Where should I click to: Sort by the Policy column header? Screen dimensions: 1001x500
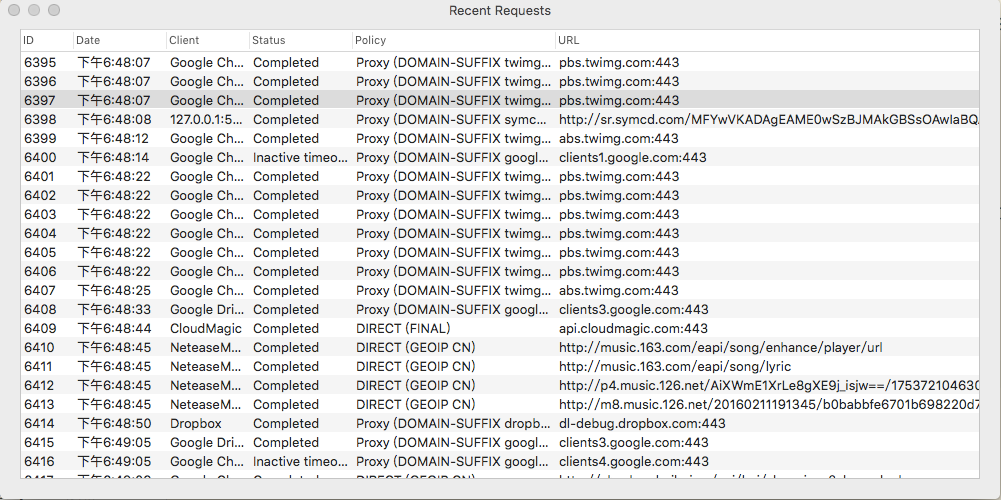454,40
